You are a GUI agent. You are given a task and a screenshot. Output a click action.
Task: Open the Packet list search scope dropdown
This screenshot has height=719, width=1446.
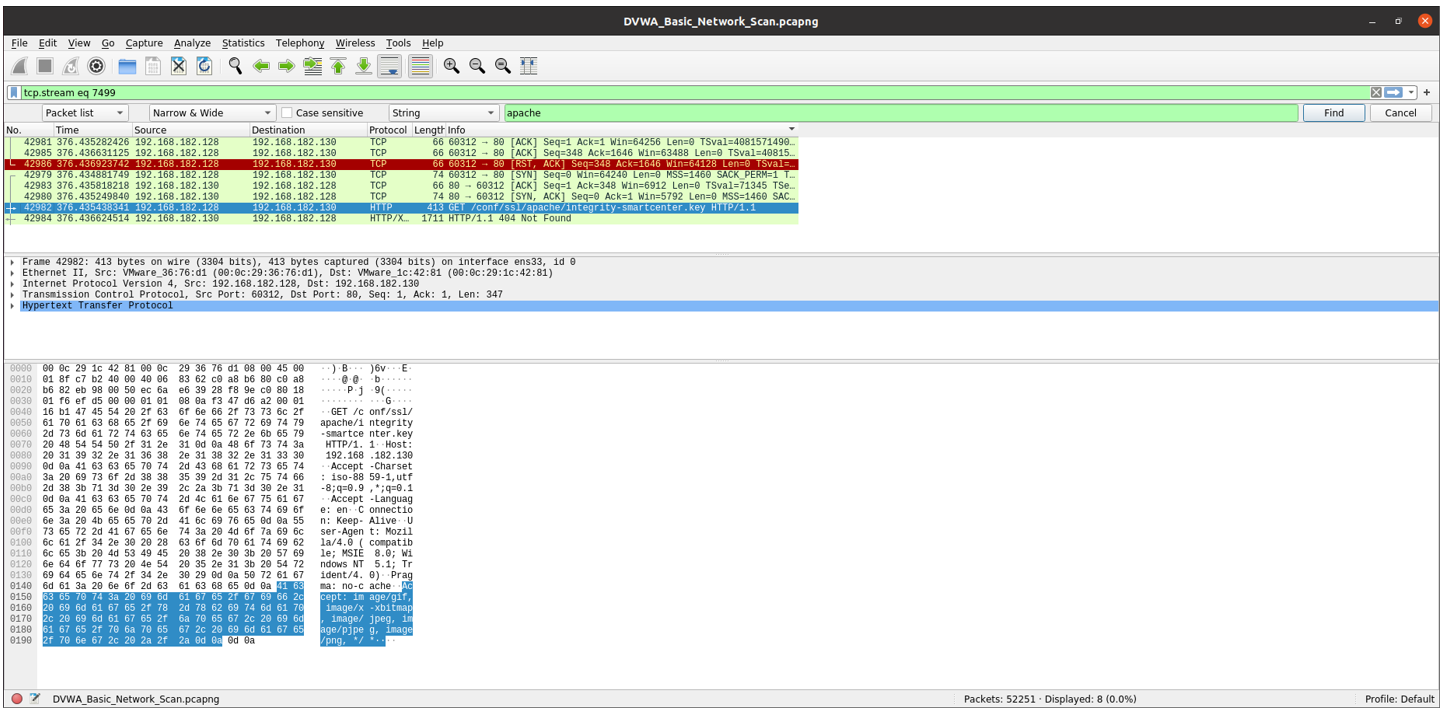click(85, 113)
